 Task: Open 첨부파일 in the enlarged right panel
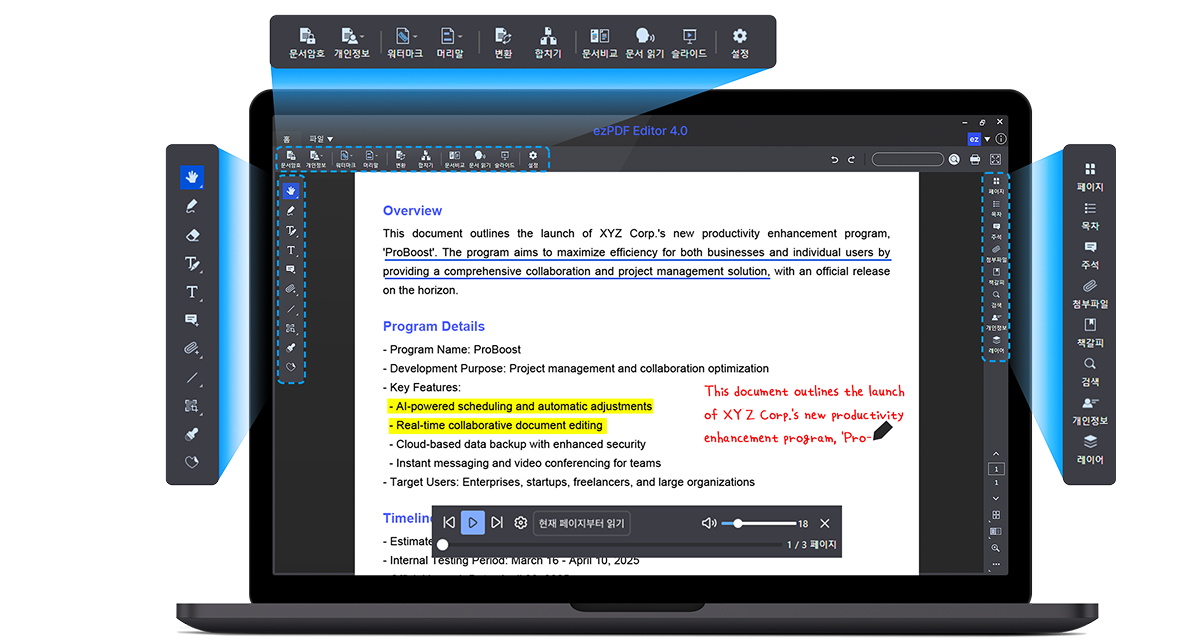pos(1090,294)
